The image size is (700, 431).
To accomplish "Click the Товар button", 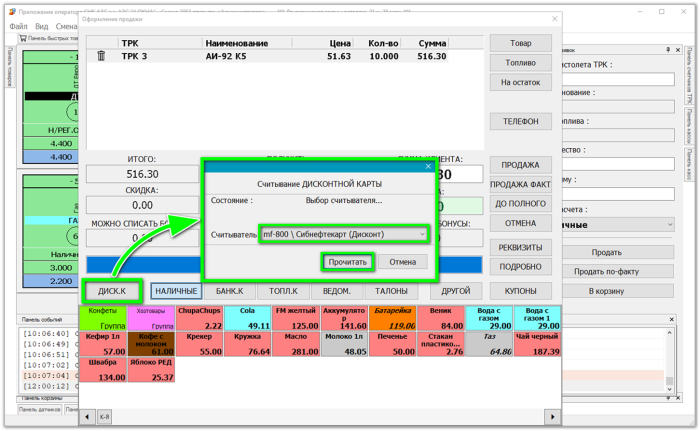I will [x=521, y=43].
